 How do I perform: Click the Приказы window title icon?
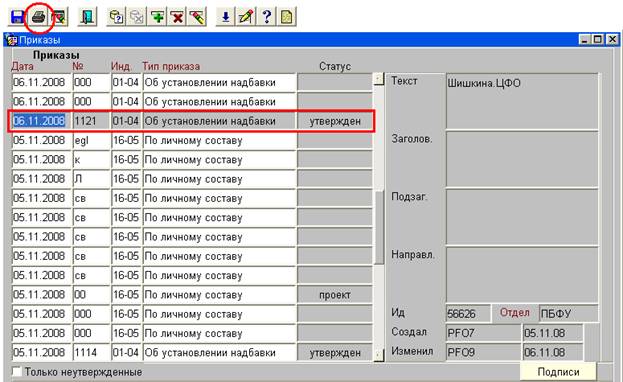pos(12,40)
